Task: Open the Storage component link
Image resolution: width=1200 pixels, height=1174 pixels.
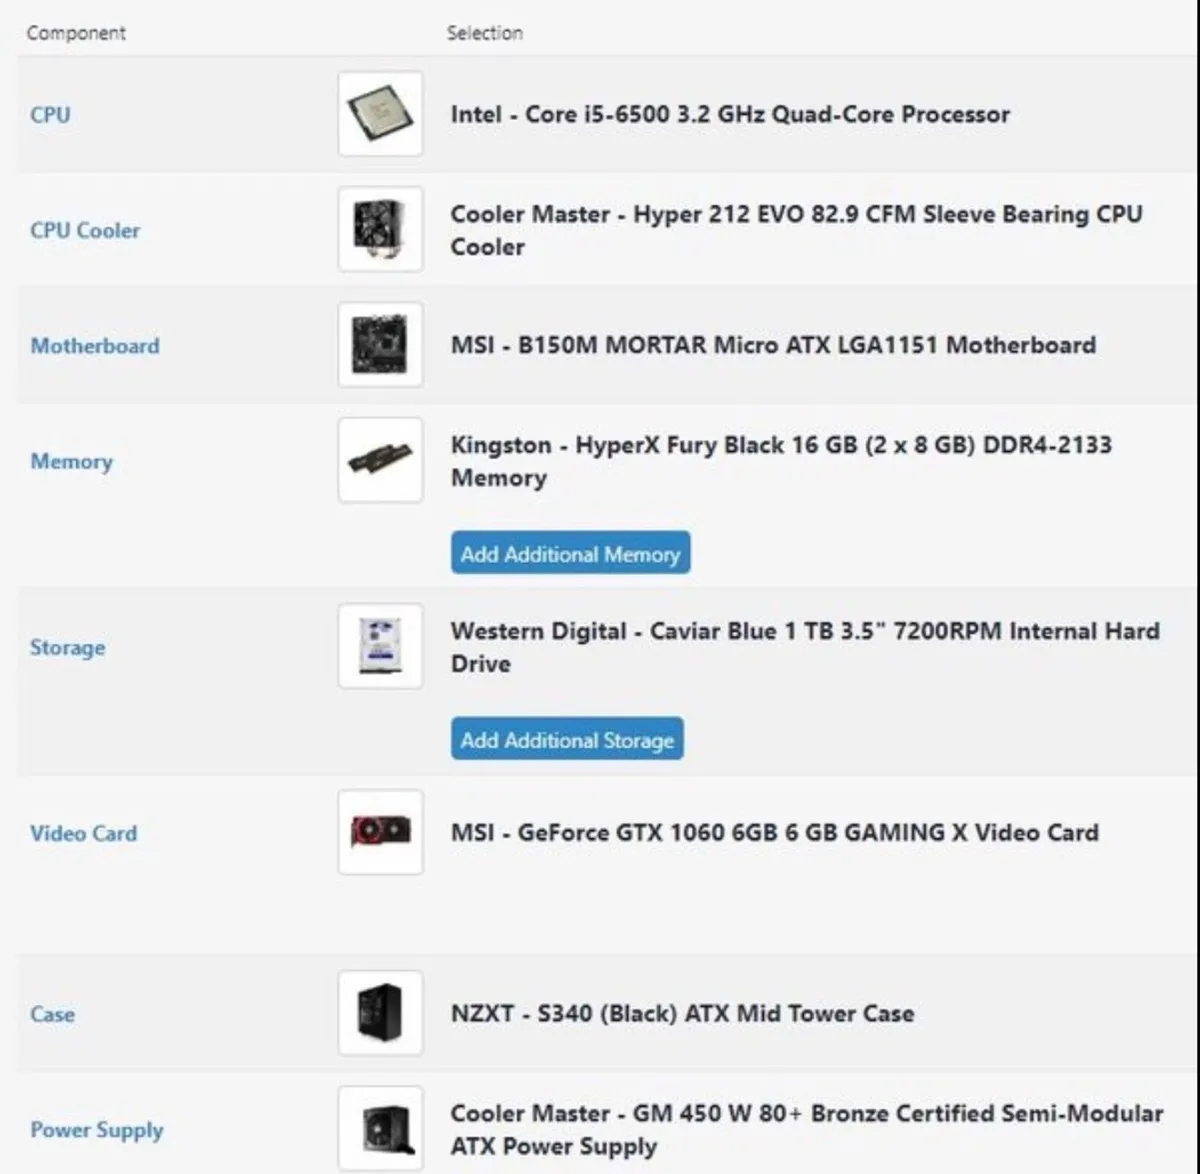Action: [67, 648]
